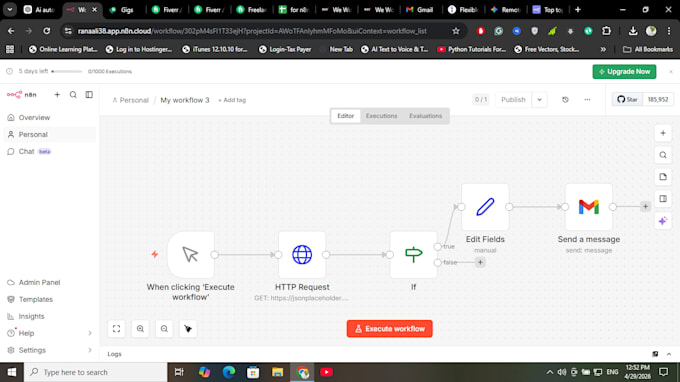
Task: Open a new browser tab
Action: [578, 10]
